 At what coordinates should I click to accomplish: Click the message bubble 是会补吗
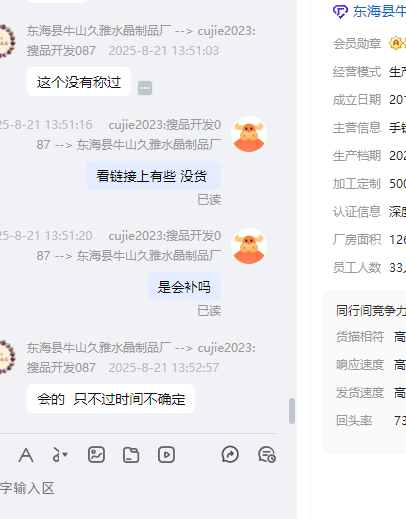pos(184,287)
